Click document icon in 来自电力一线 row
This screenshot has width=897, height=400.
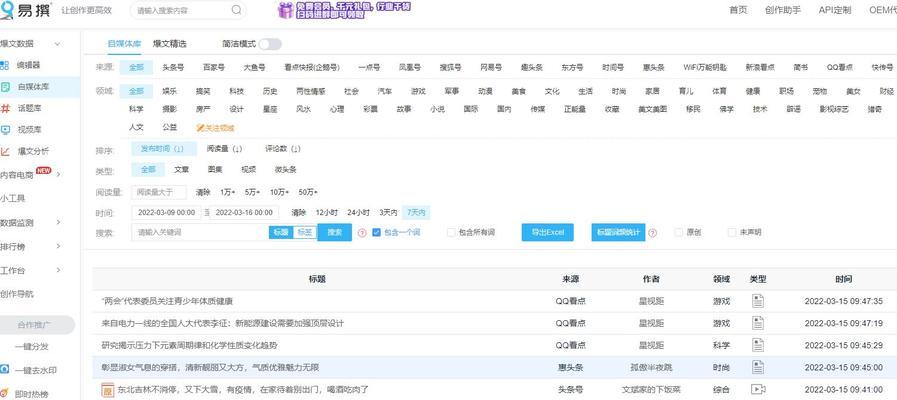757,323
